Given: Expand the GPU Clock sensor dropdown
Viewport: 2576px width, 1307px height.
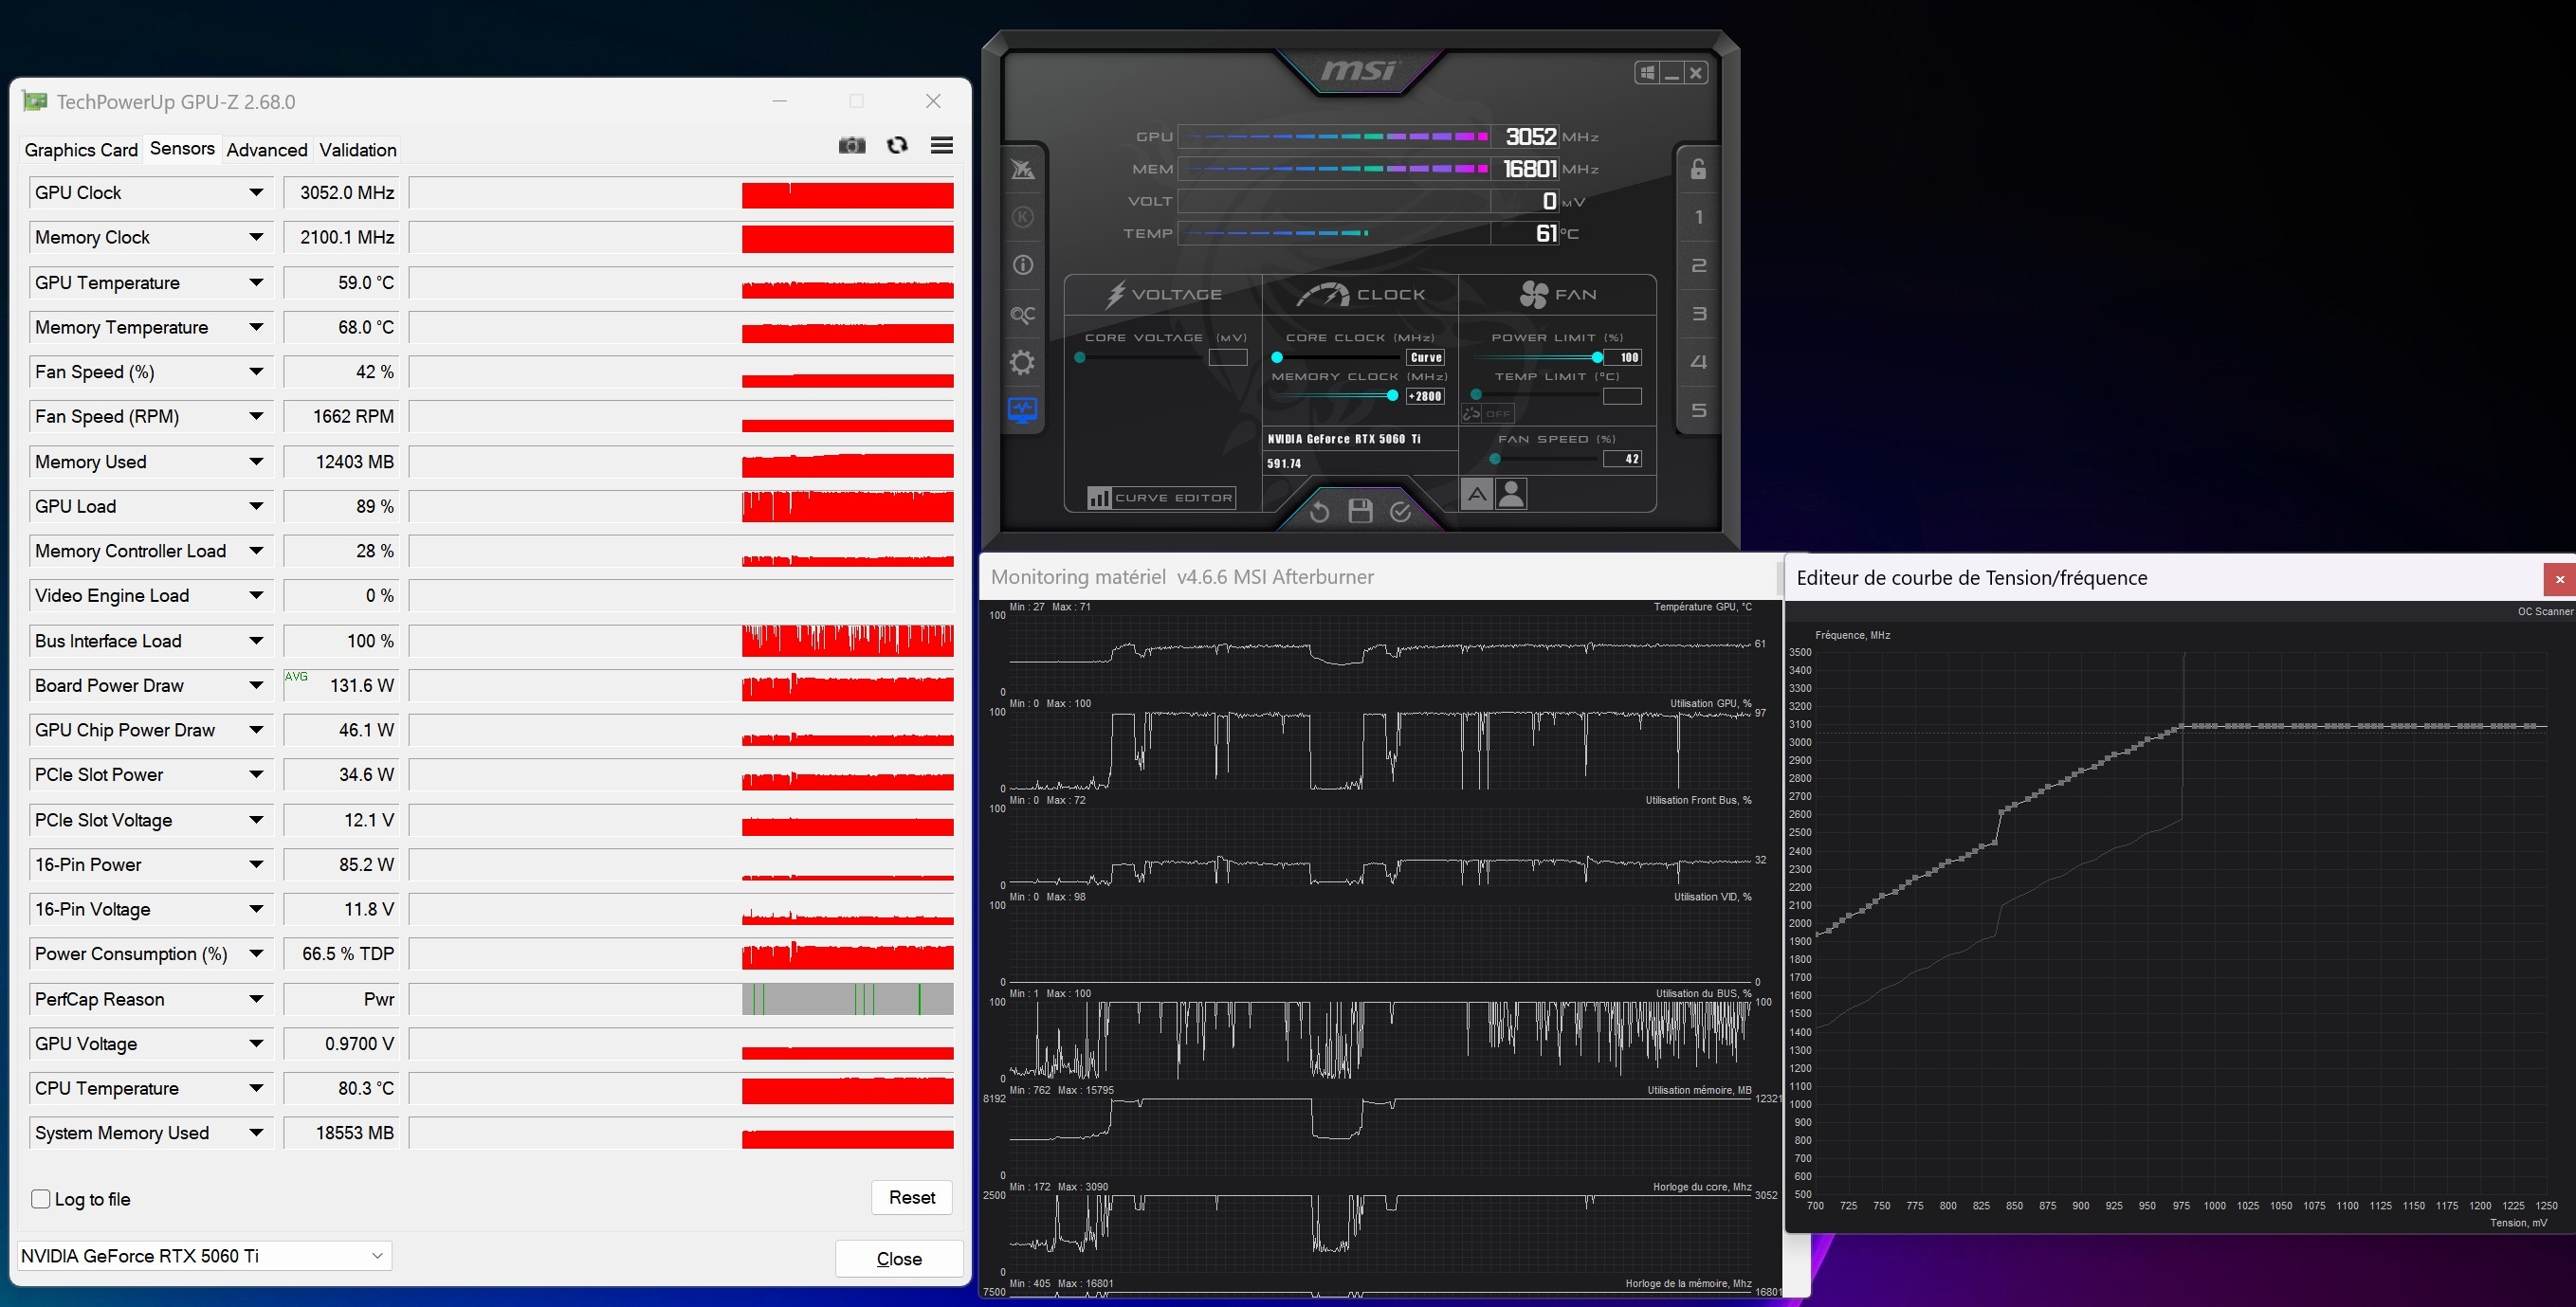Looking at the screenshot, I should 256,193.
